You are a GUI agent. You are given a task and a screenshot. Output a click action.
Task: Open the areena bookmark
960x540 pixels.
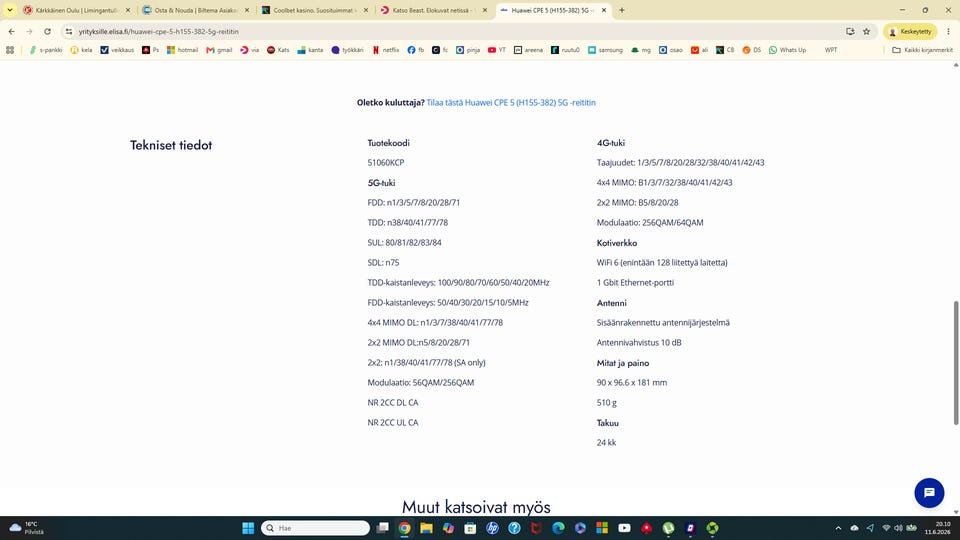pos(528,50)
